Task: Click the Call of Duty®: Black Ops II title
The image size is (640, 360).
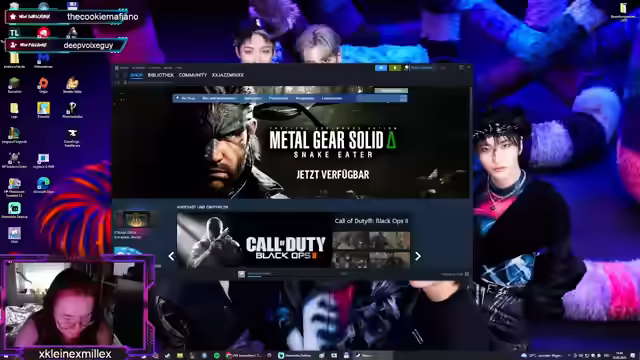Action: click(x=371, y=221)
